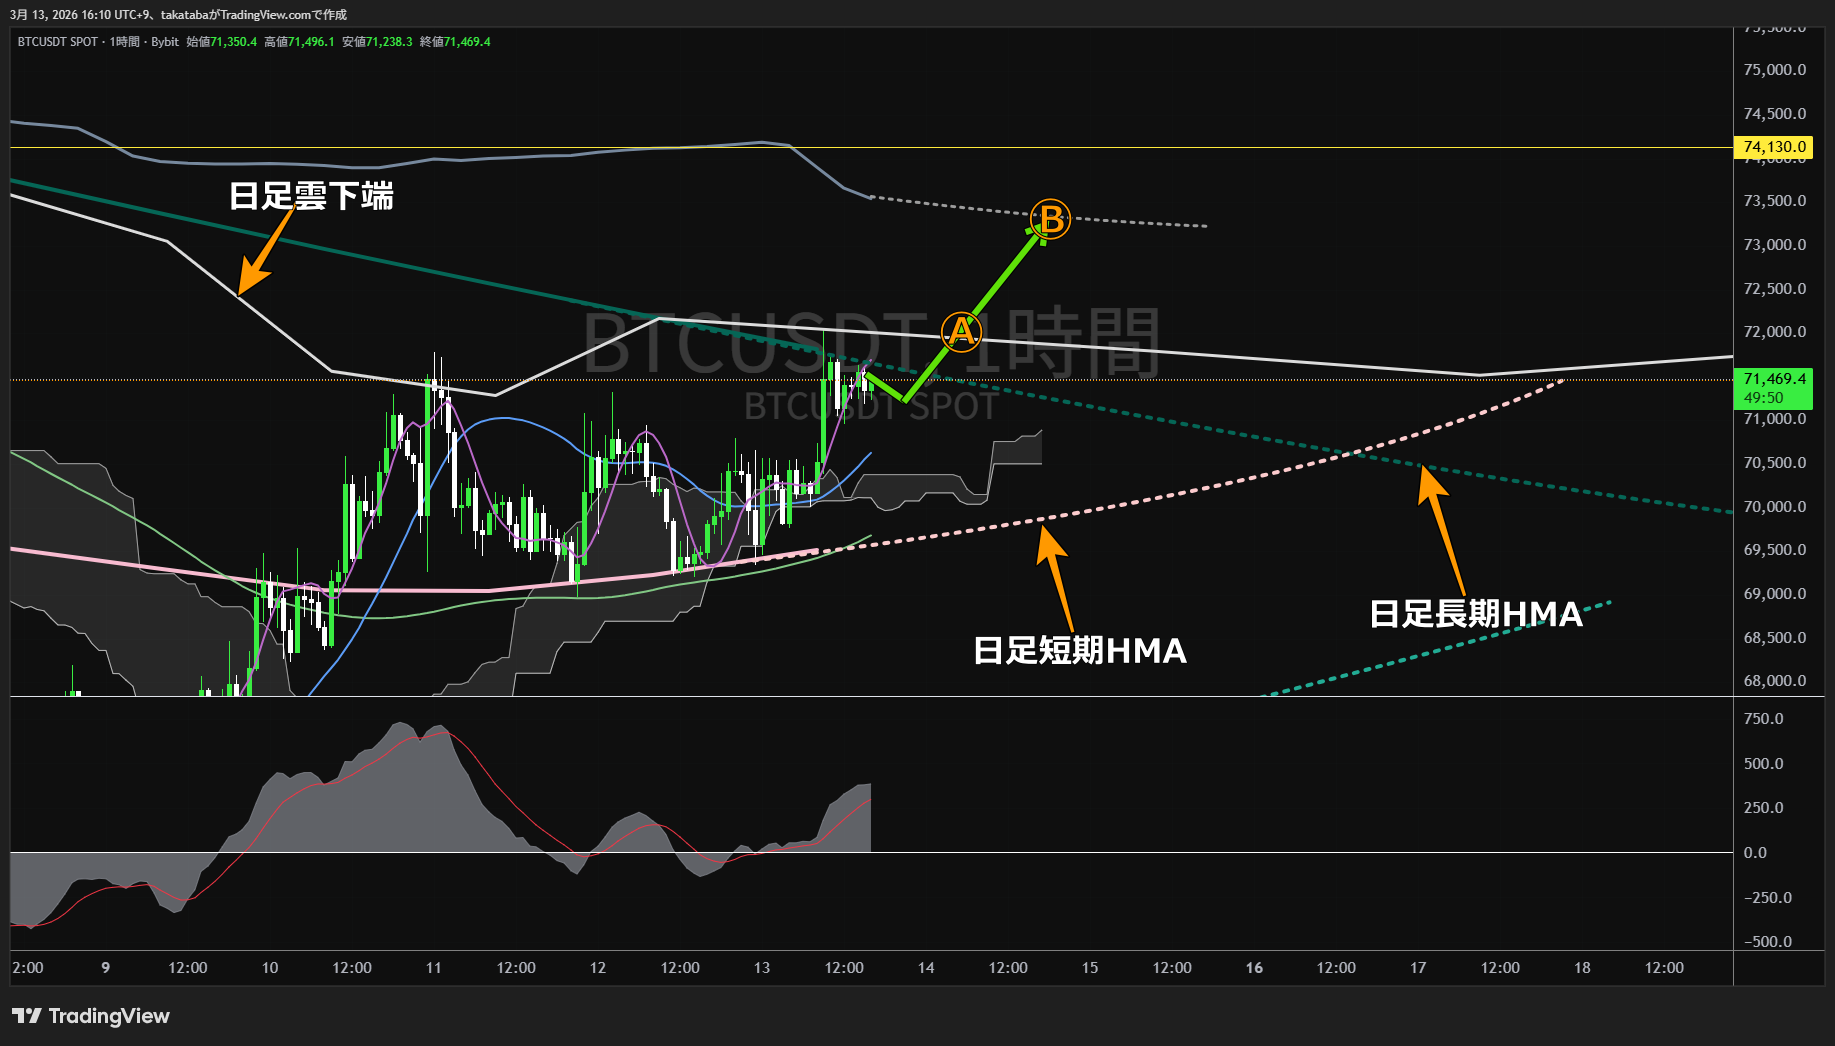Click the BTCUSDT SPOT symbol title
Viewport: 1835px width, 1046px height.
click(x=58, y=42)
